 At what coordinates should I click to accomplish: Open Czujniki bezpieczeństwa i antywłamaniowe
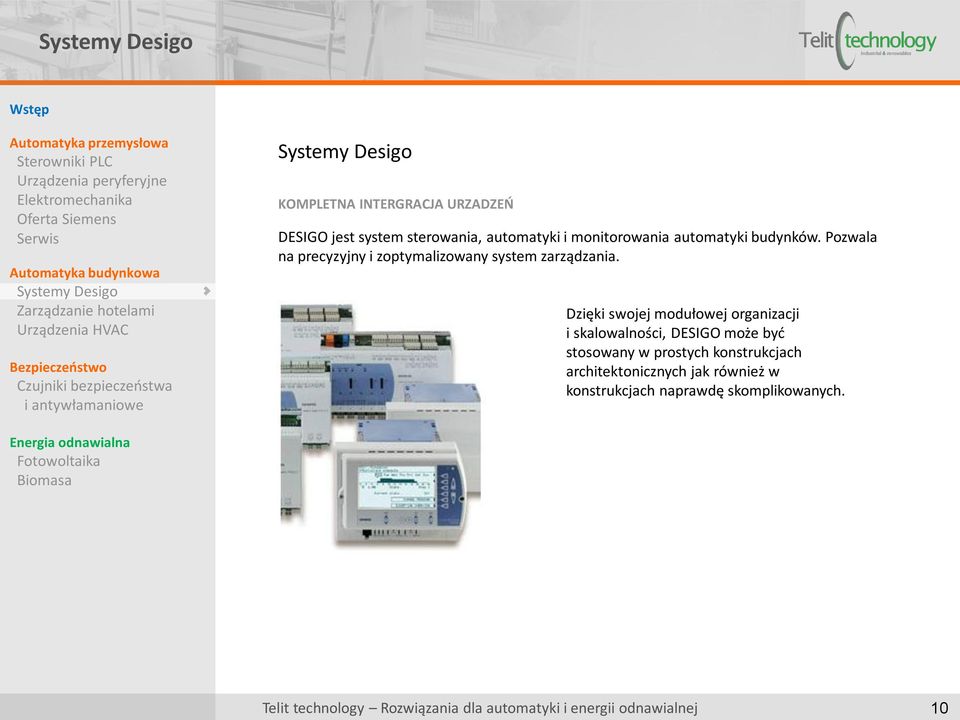point(94,396)
